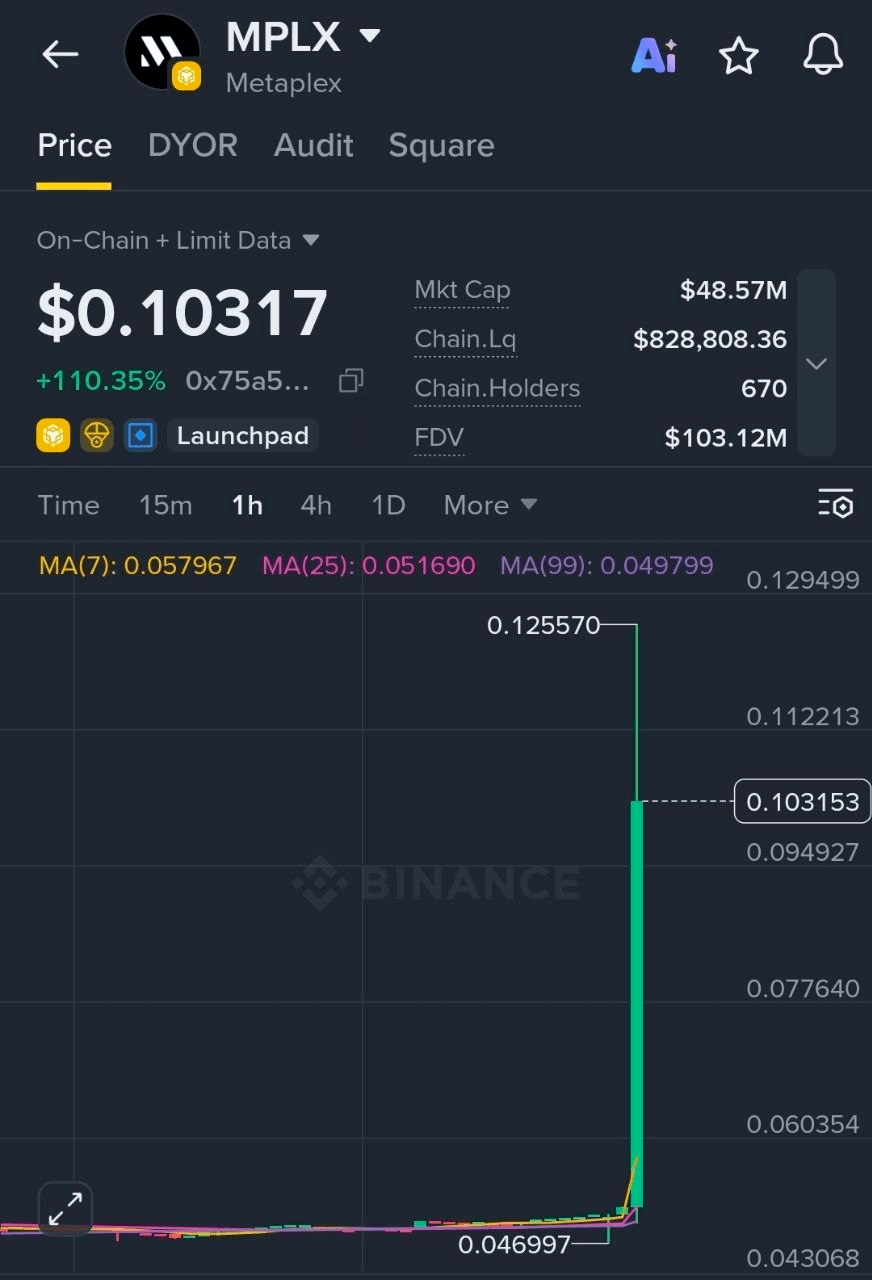Switch to the Audit tab
This screenshot has width=872, height=1280.
click(314, 146)
